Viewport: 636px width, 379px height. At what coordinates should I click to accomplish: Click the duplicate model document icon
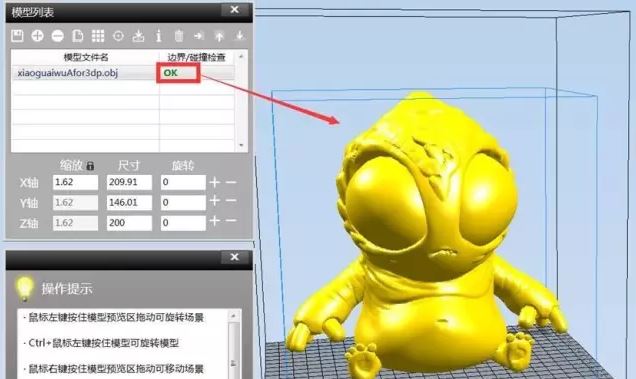(77, 36)
